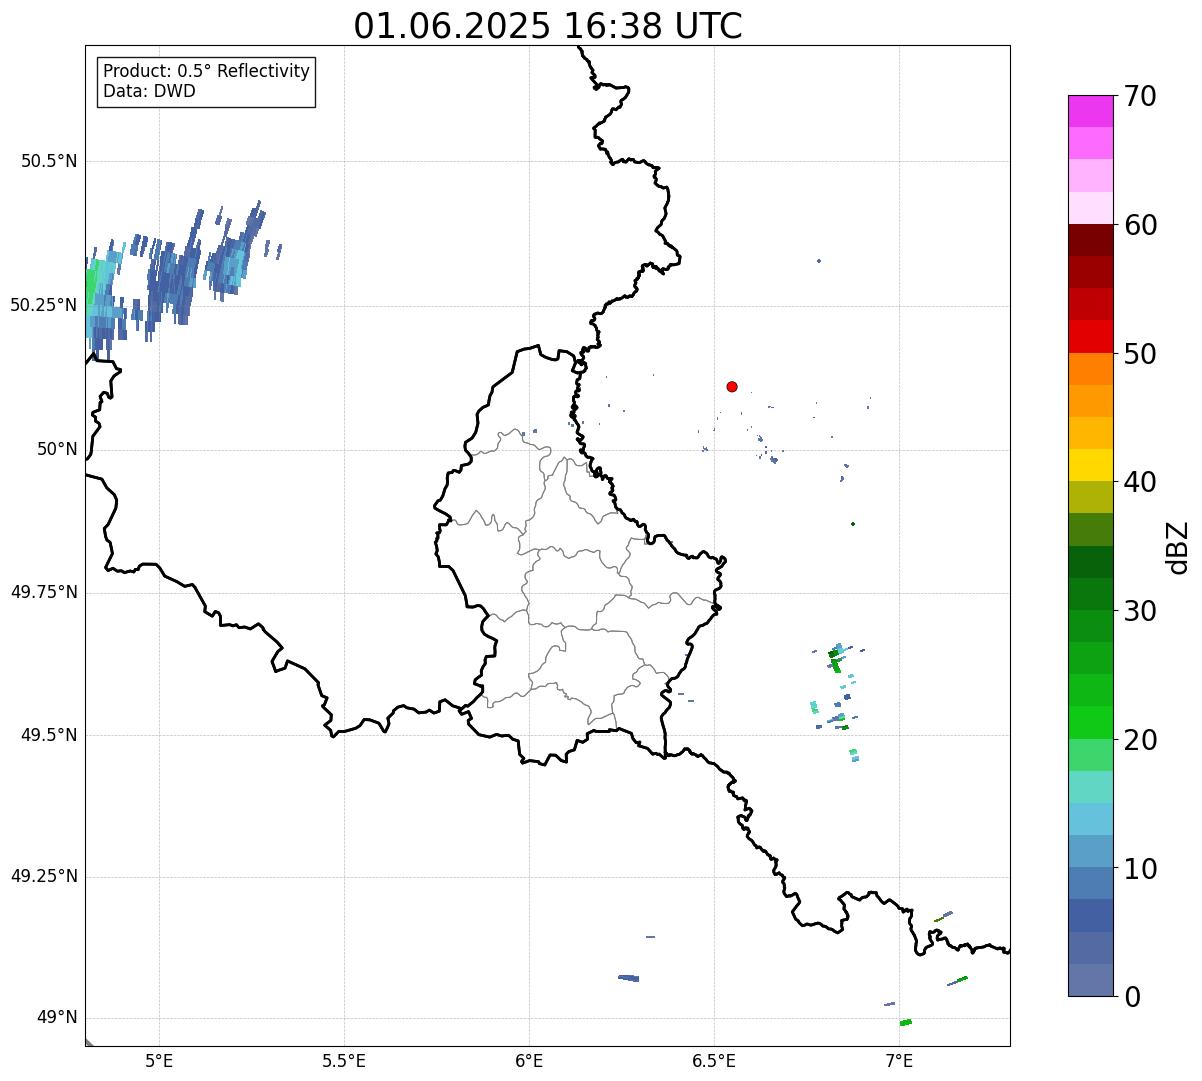The height and width of the screenshot is (1081, 1202).
Task: Click the 50.25°N latitude label
Action: coord(44,305)
